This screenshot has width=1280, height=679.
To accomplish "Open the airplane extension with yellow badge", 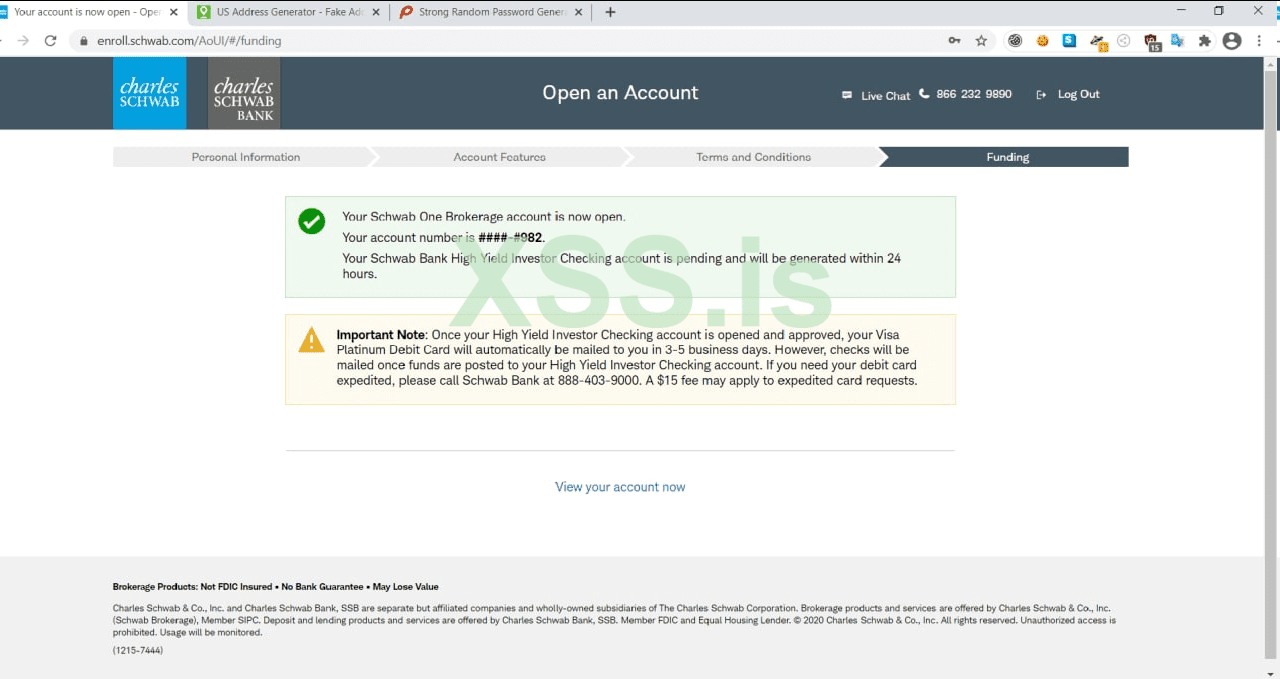I will click(1098, 42).
